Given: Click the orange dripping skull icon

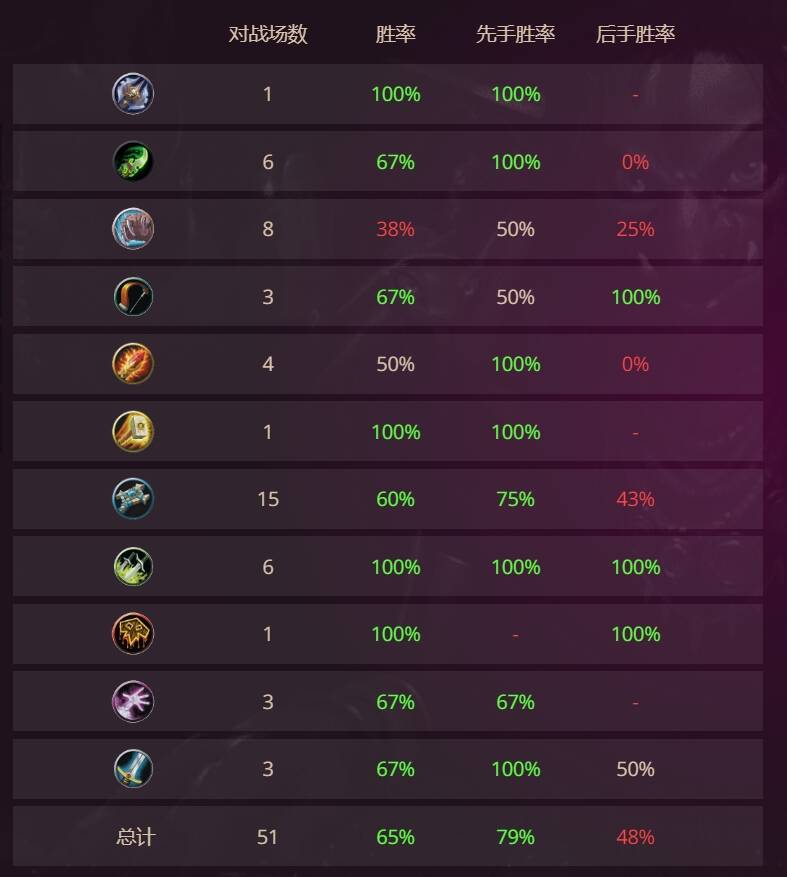Looking at the screenshot, I should point(133,634).
